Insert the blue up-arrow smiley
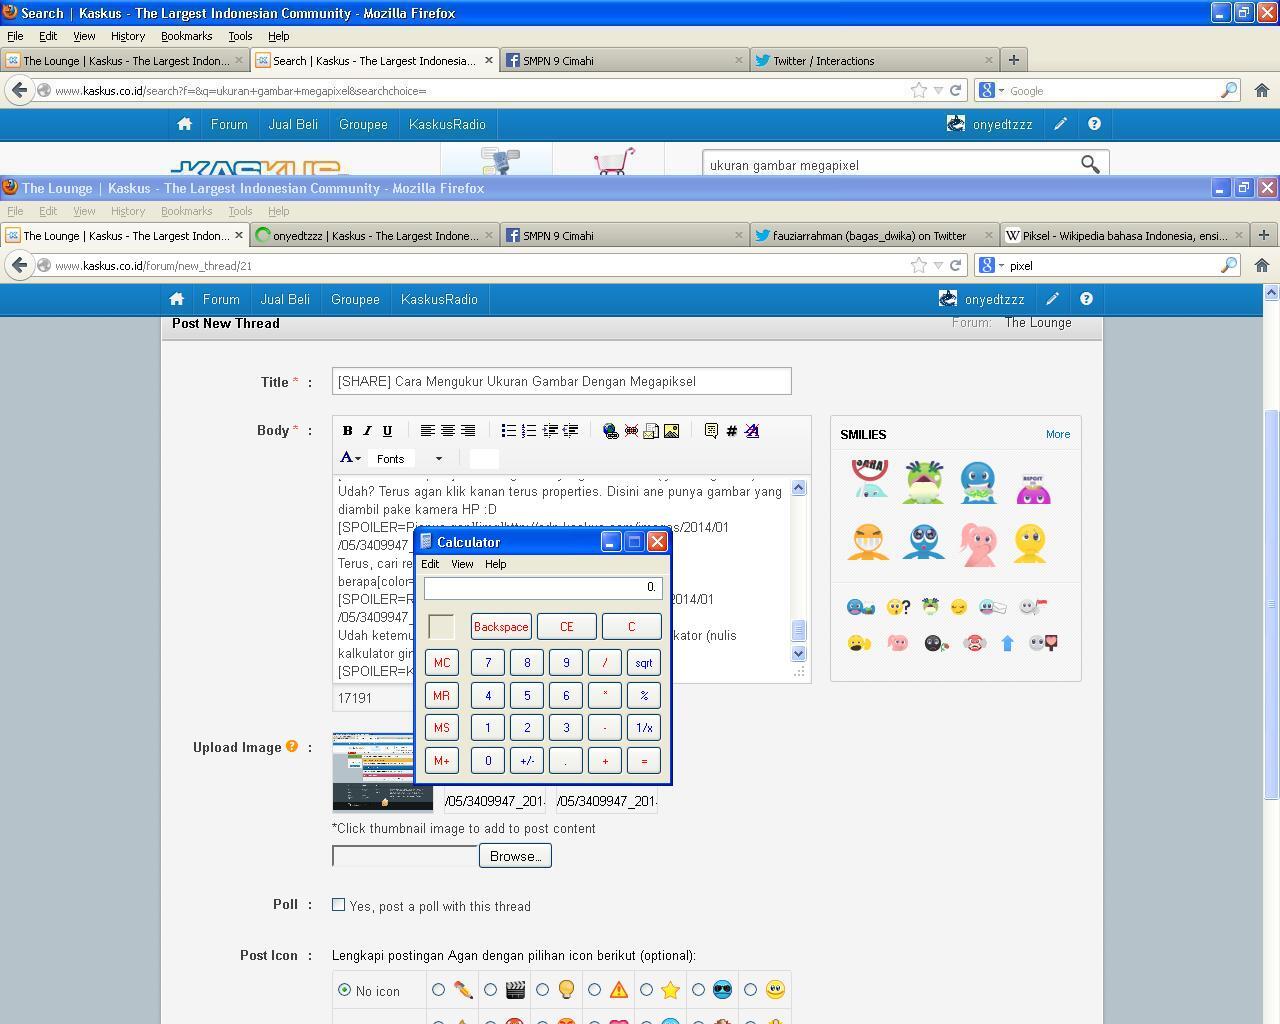1280x1024 pixels. click(x=1008, y=644)
